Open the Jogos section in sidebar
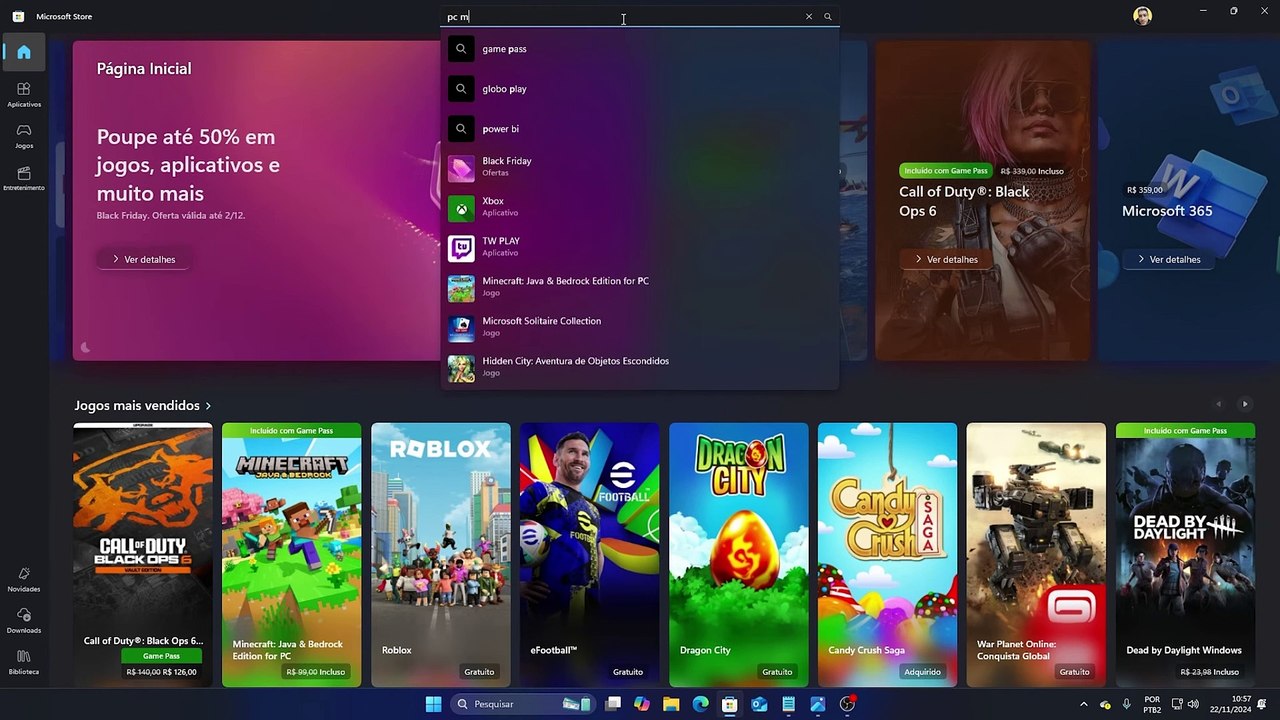The width and height of the screenshot is (1280, 720). pos(24,136)
